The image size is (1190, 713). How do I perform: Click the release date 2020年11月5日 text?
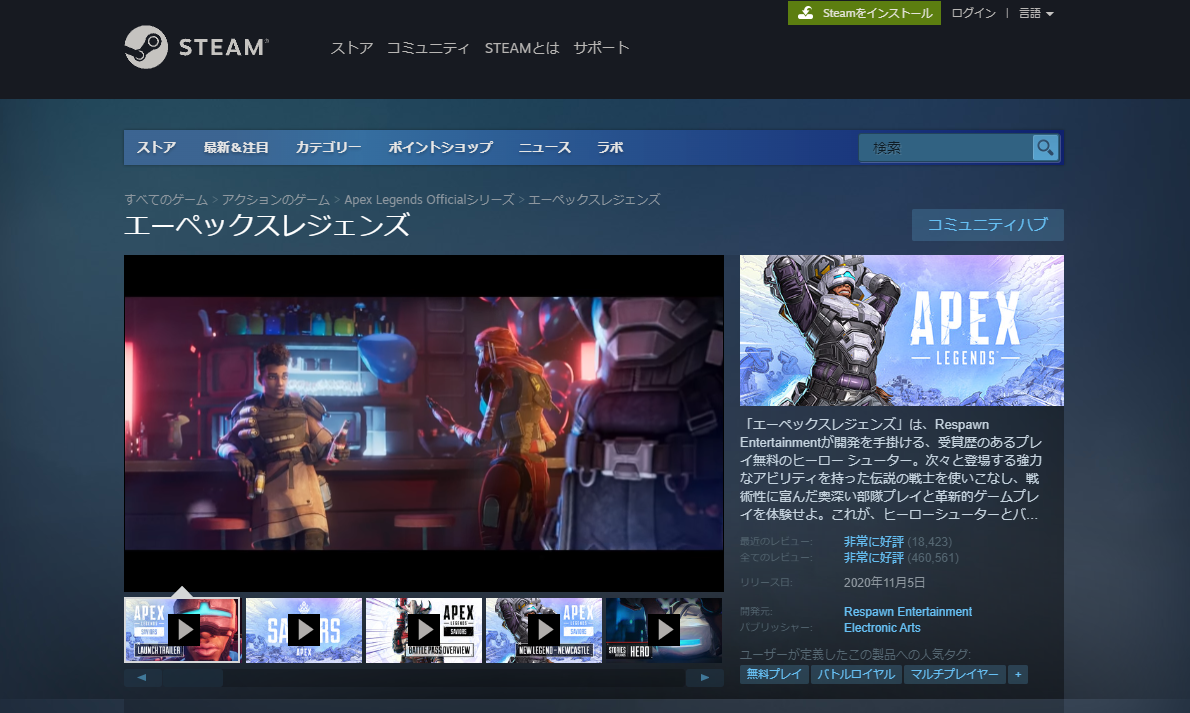tap(884, 582)
